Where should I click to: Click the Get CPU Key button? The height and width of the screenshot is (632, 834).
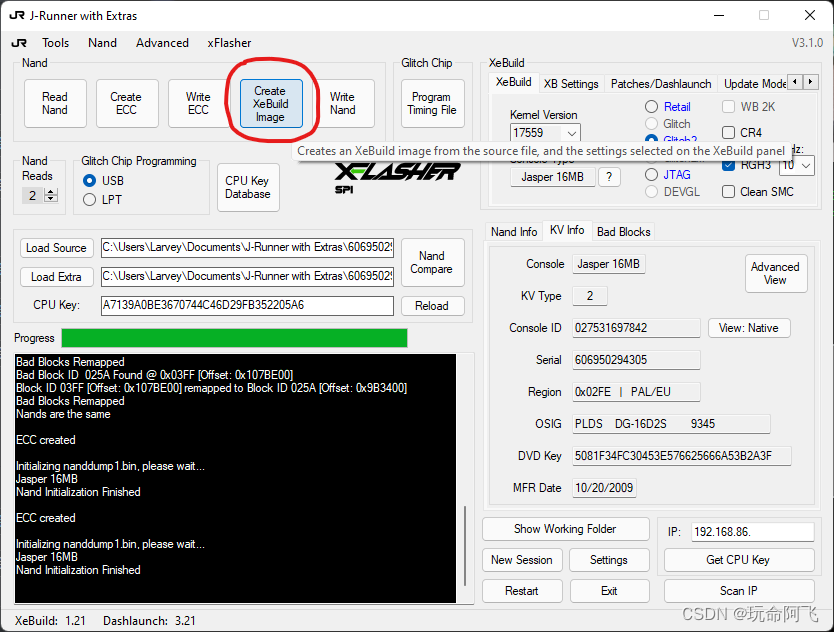739,560
